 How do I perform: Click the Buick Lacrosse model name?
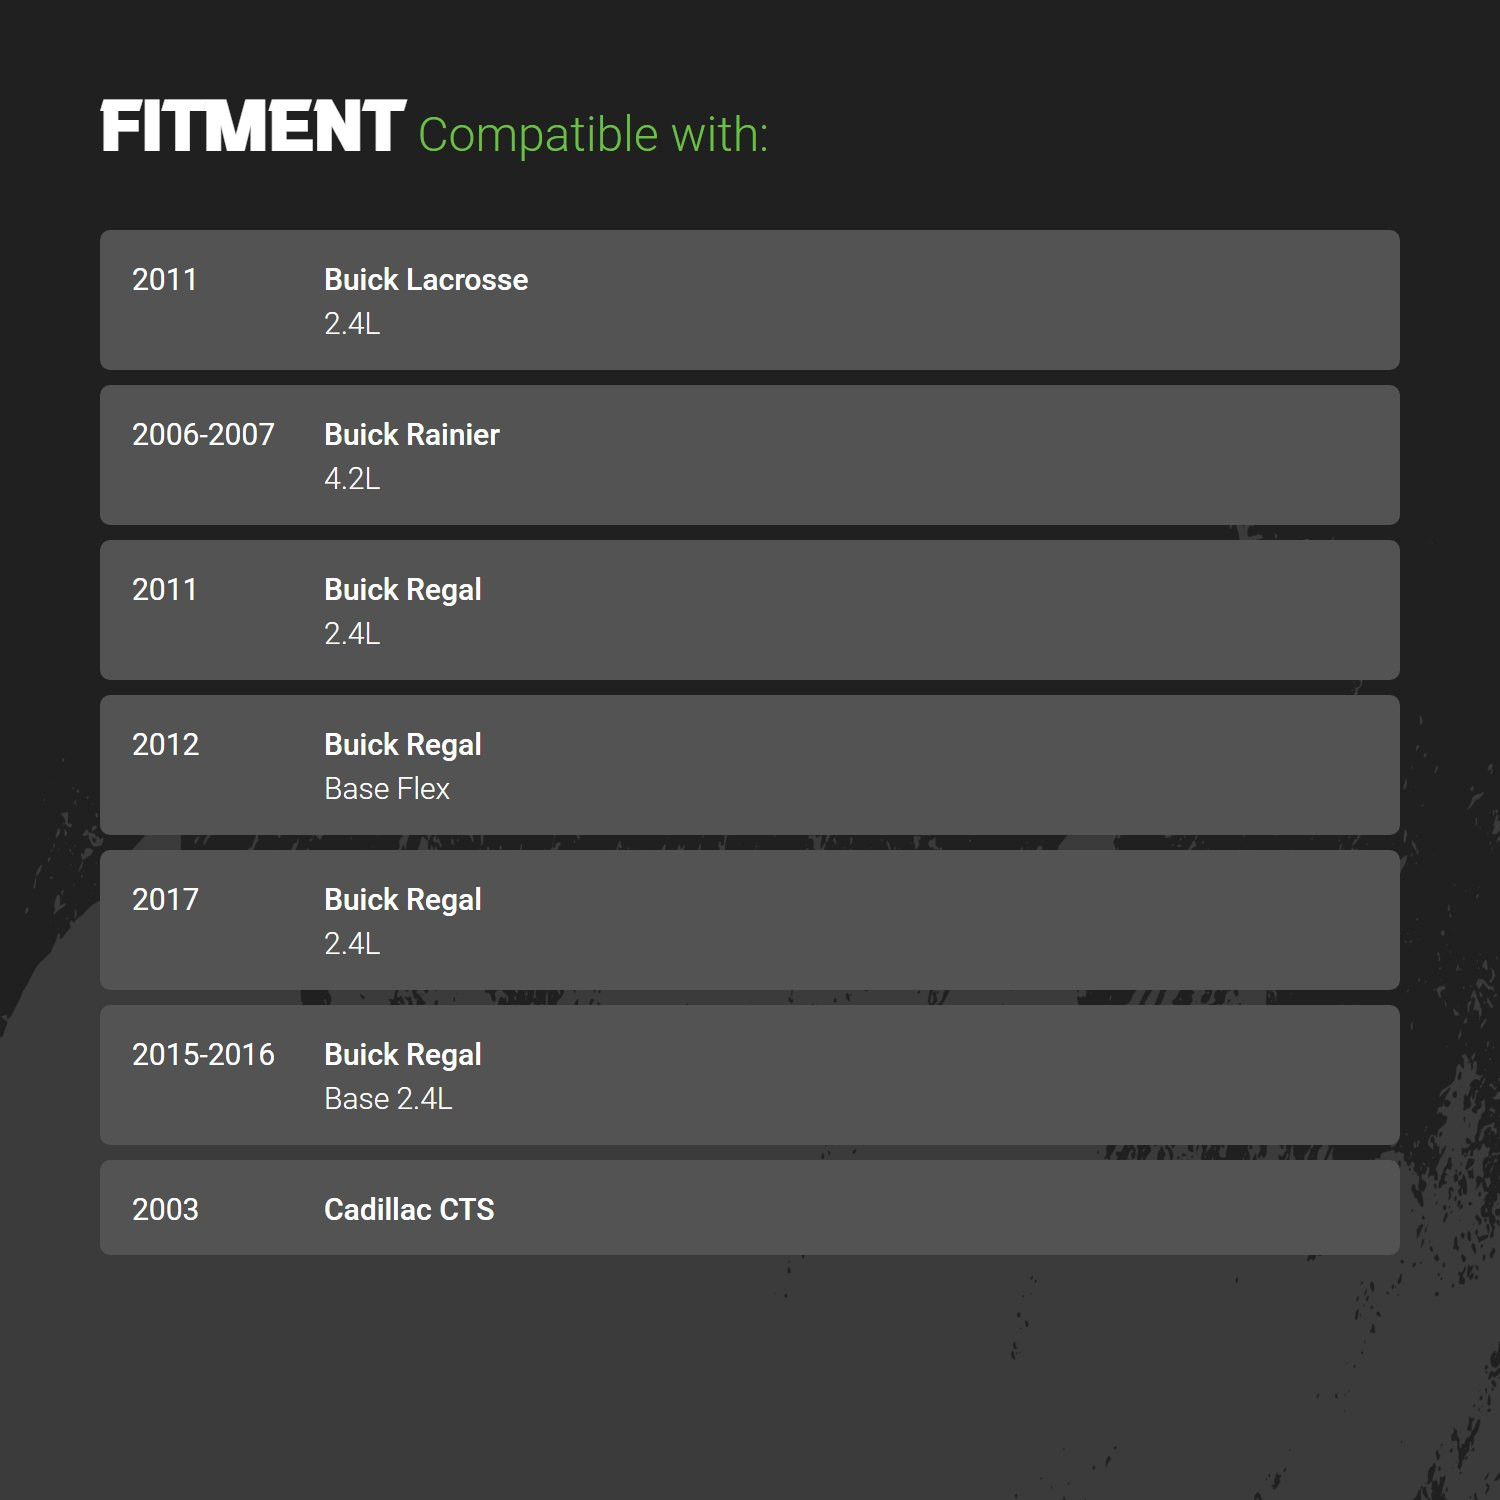(426, 280)
